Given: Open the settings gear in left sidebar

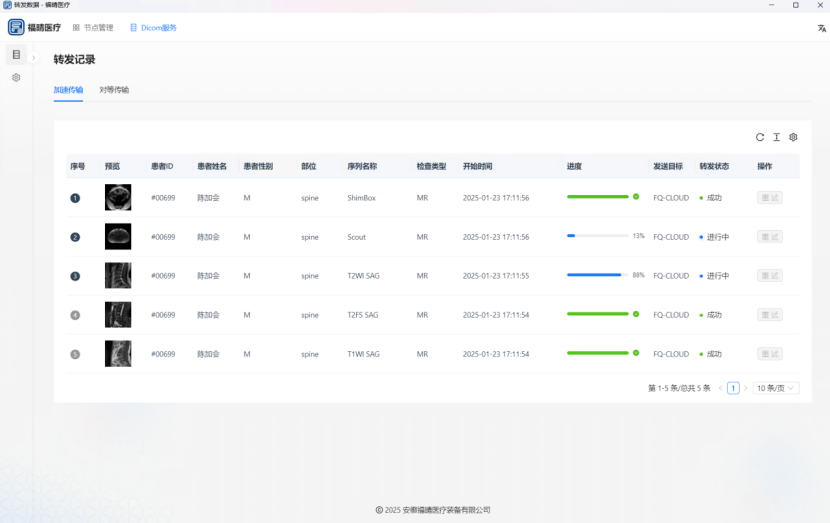Looking at the screenshot, I should pyautogui.click(x=16, y=77).
